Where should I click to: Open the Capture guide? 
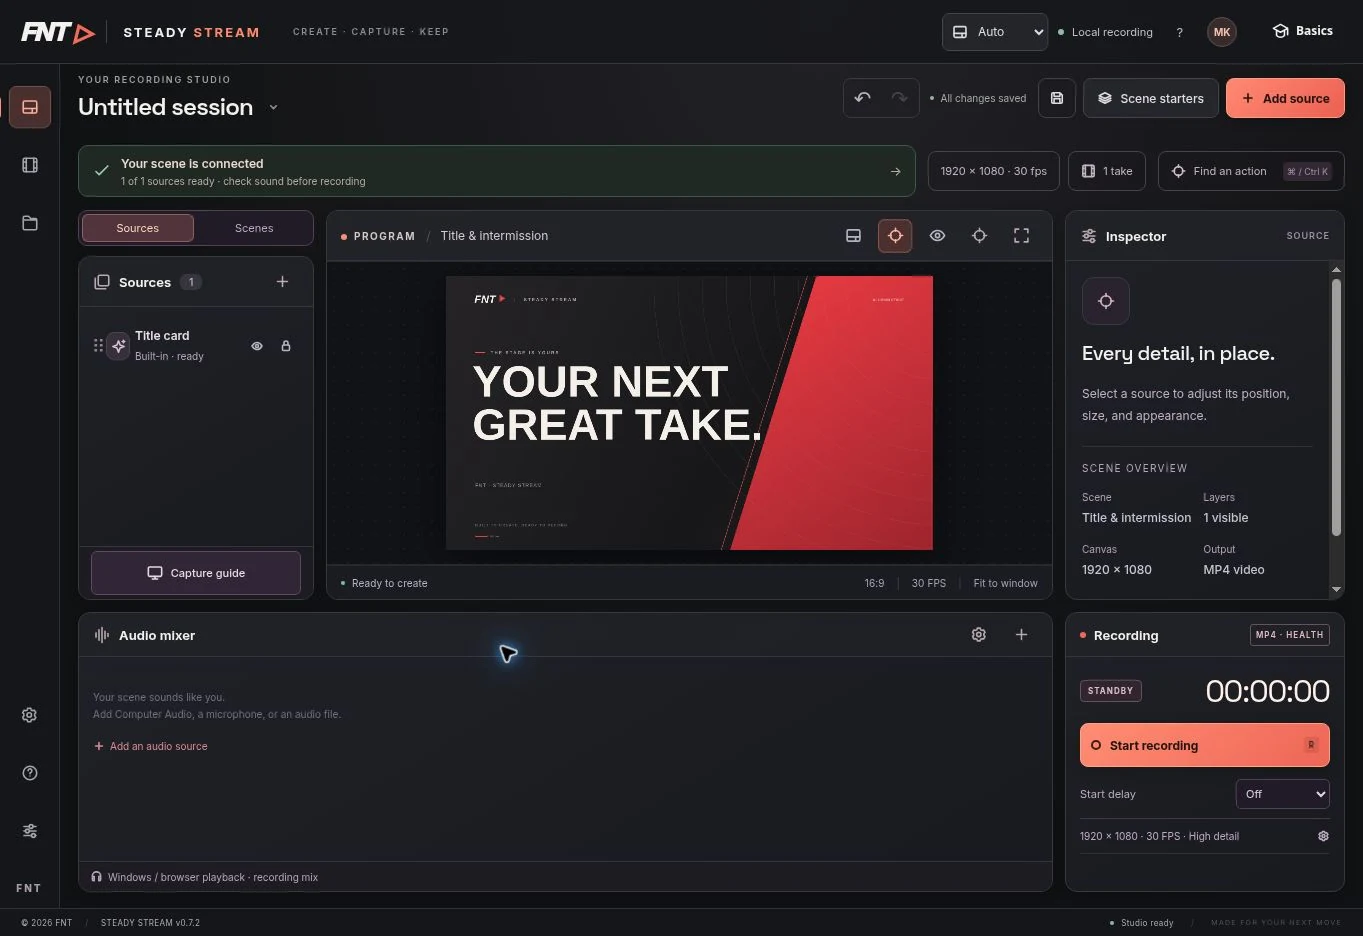point(196,573)
